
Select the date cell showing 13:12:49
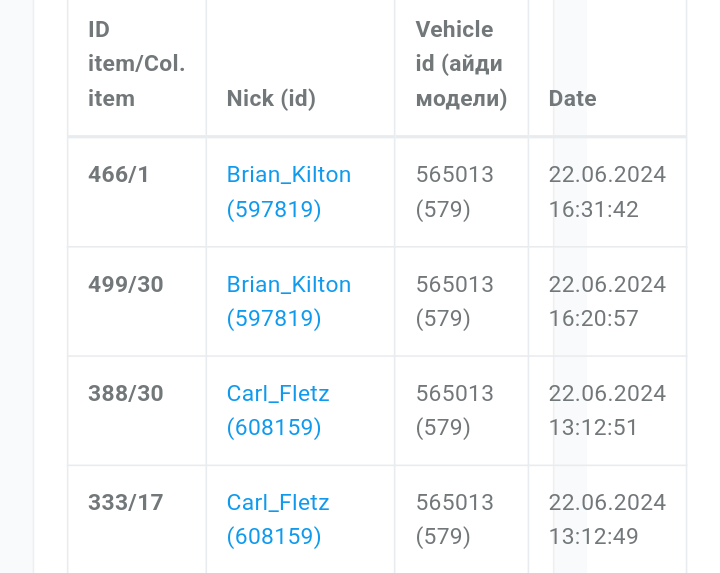606,520
